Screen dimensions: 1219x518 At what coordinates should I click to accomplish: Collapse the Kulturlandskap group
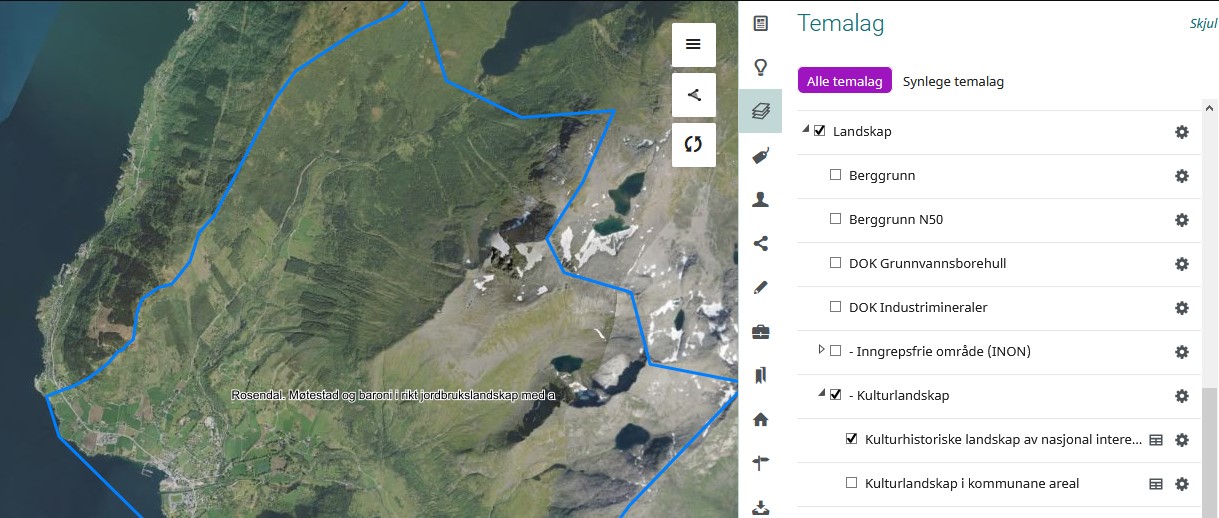point(821,394)
